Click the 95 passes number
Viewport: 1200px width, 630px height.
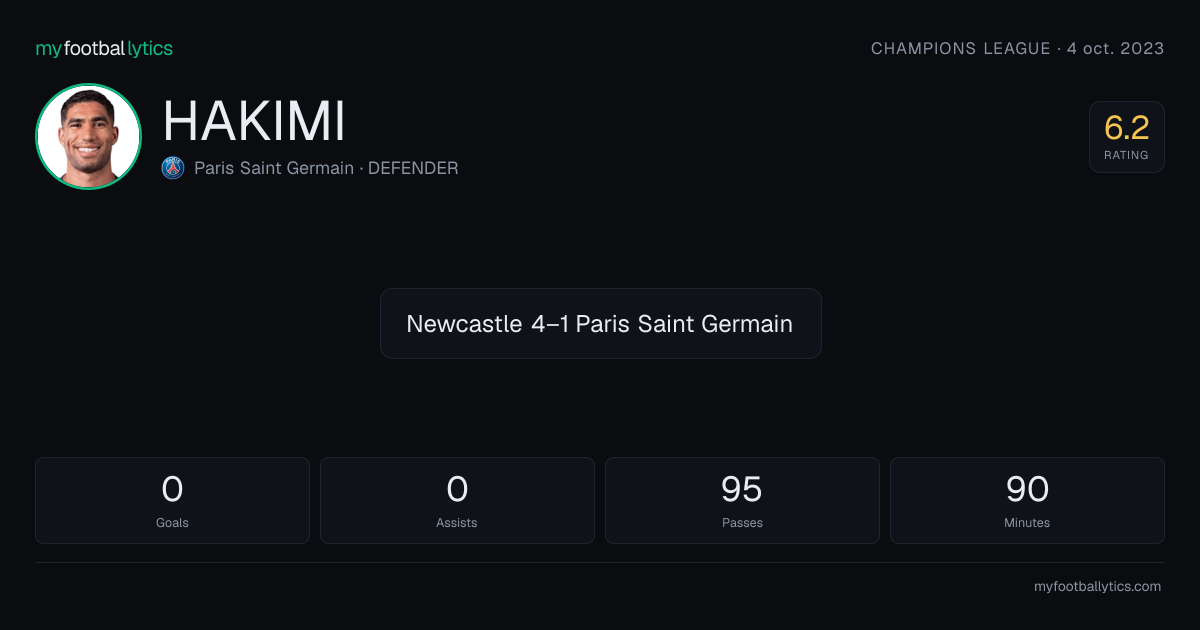(x=742, y=489)
